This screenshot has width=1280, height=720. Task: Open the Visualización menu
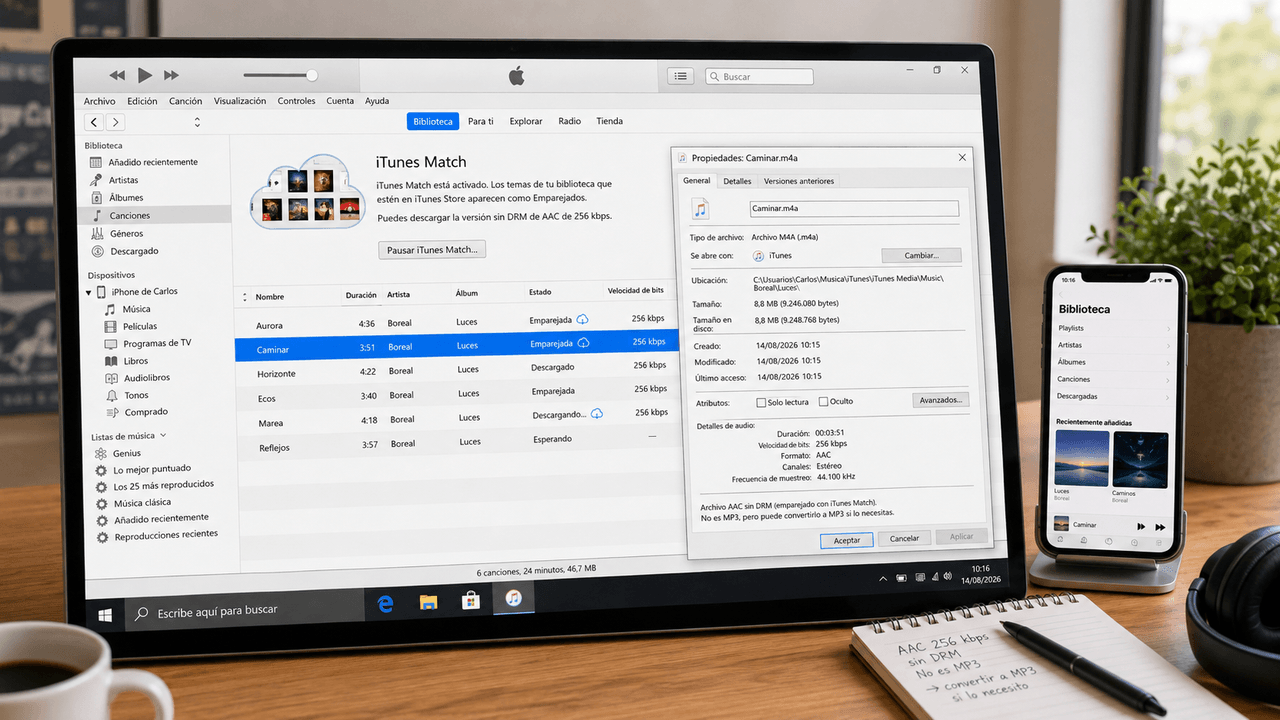click(x=240, y=101)
